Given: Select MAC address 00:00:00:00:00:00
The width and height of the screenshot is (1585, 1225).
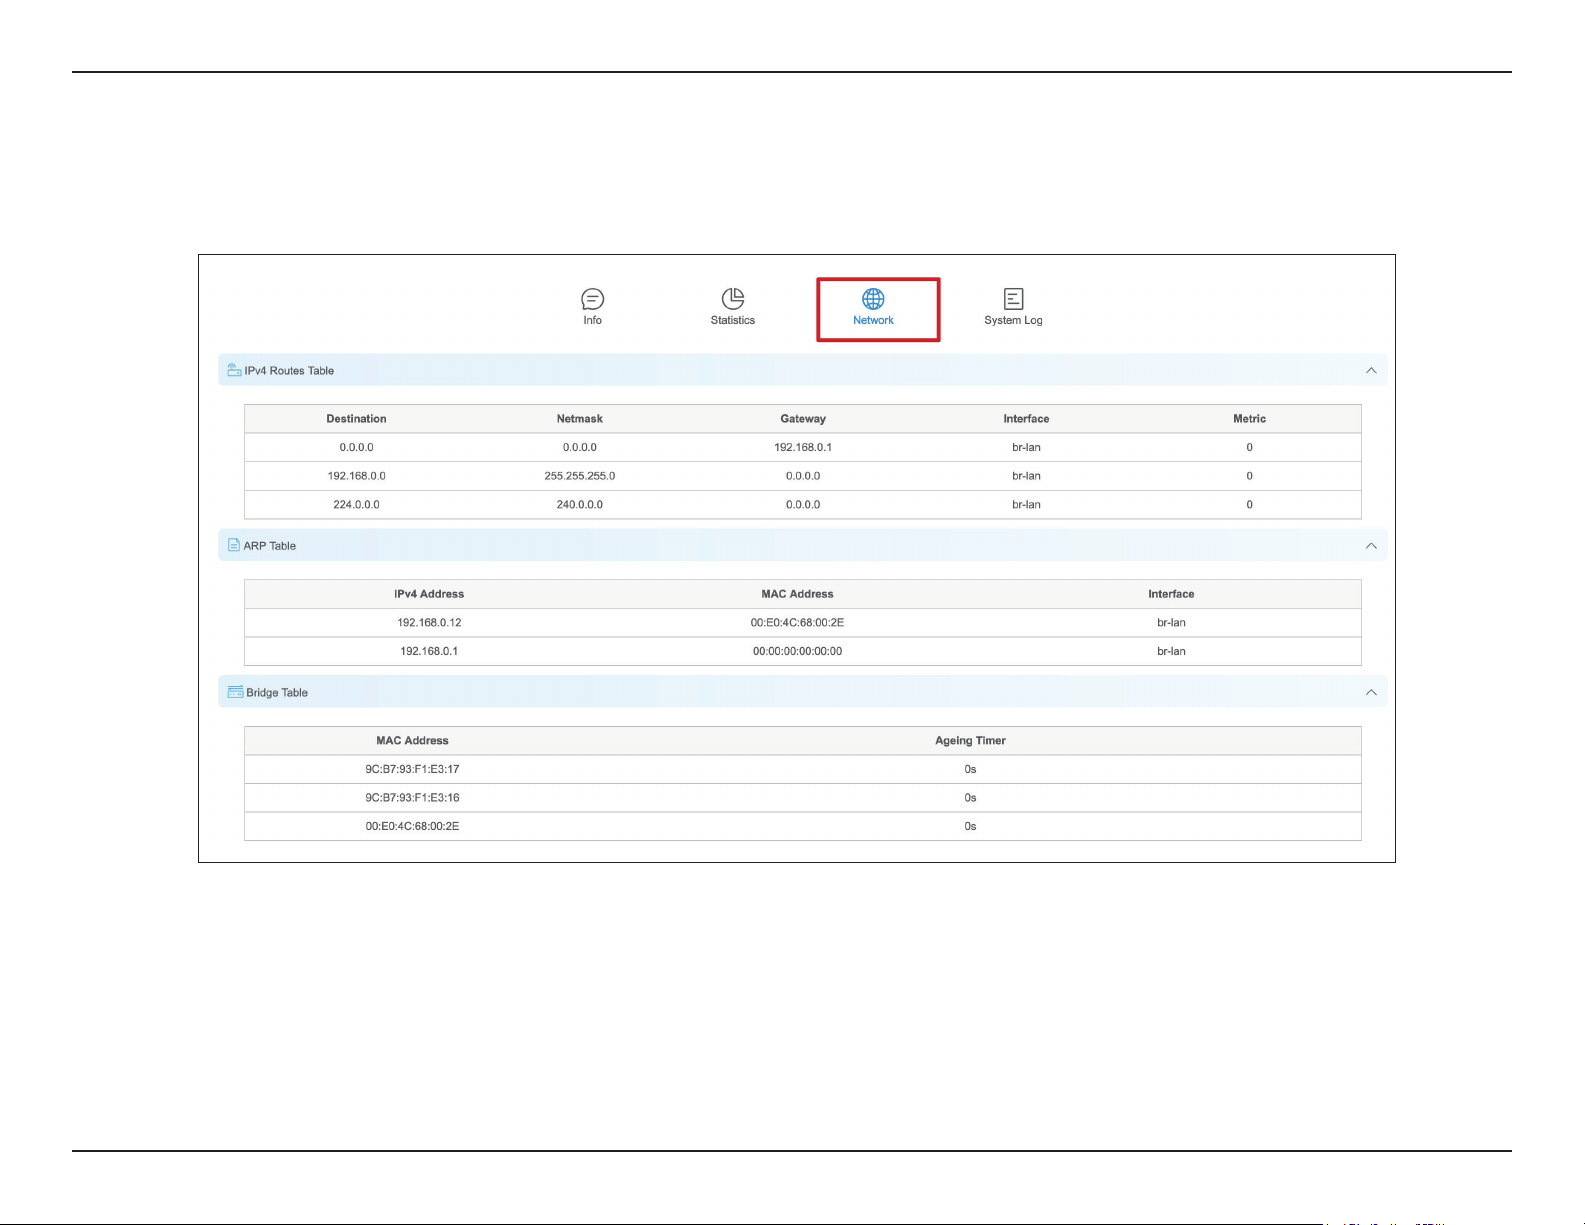Looking at the screenshot, I should tap(797, 651).
